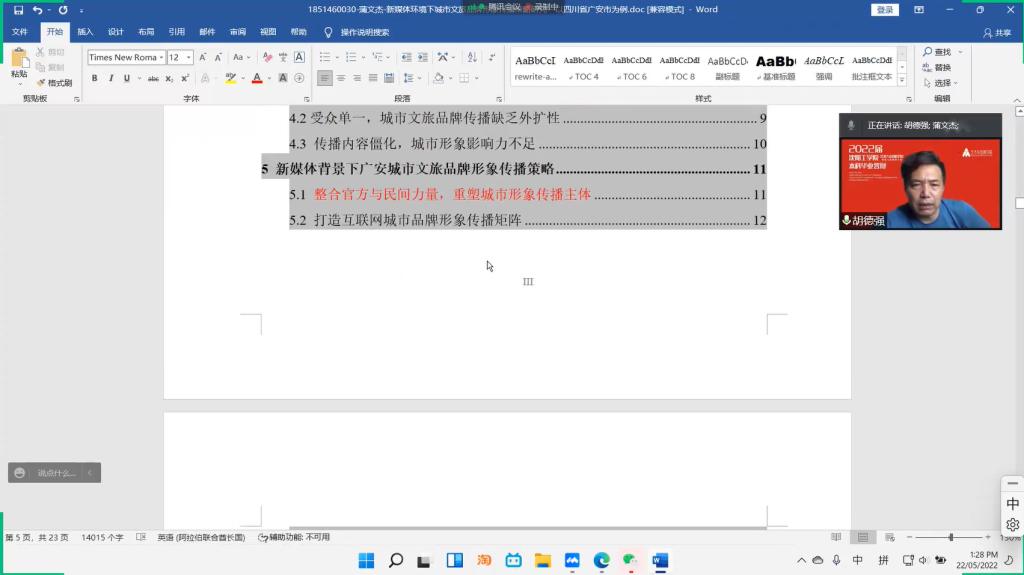Show or hide paragraph marks
Screen dimensions: 1024x575
click(x=492, y=58)
